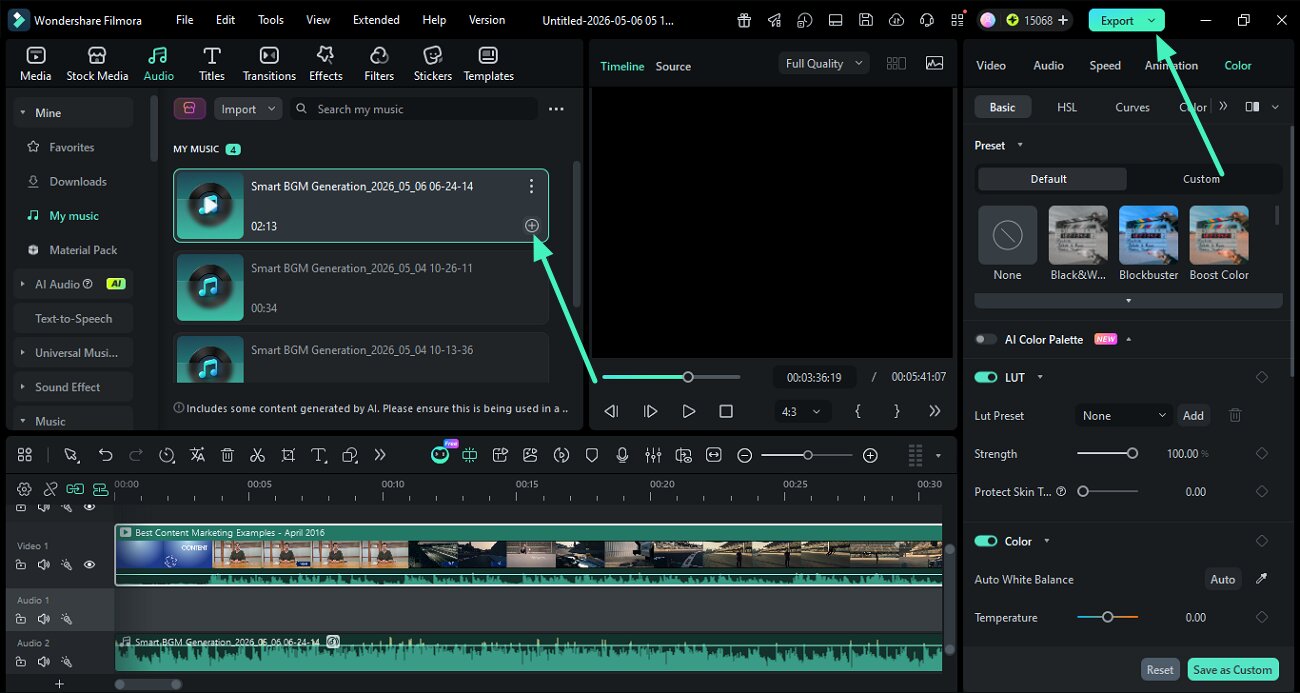Open the AI copilot robot icon
Screen dimensions: 1300x693
pos(440,455)
